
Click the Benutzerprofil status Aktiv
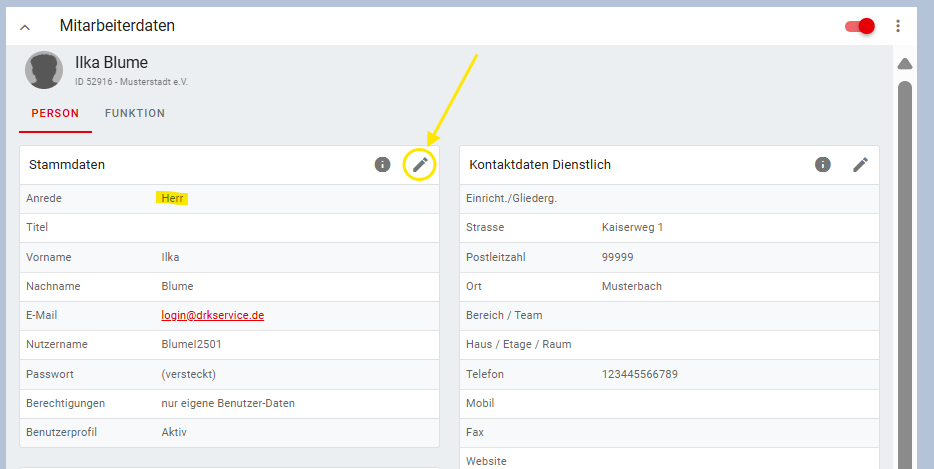pyautogui.click(x=174, y=432)
